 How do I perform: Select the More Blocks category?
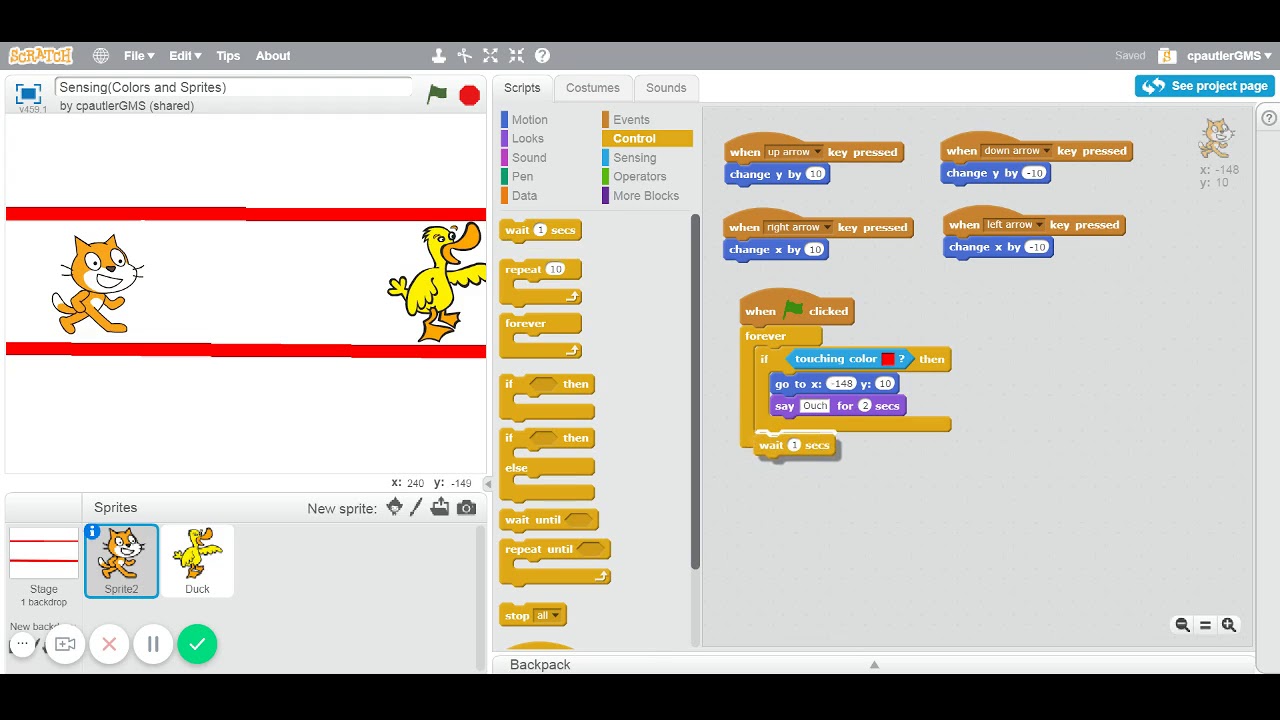(x=645, y=196)
